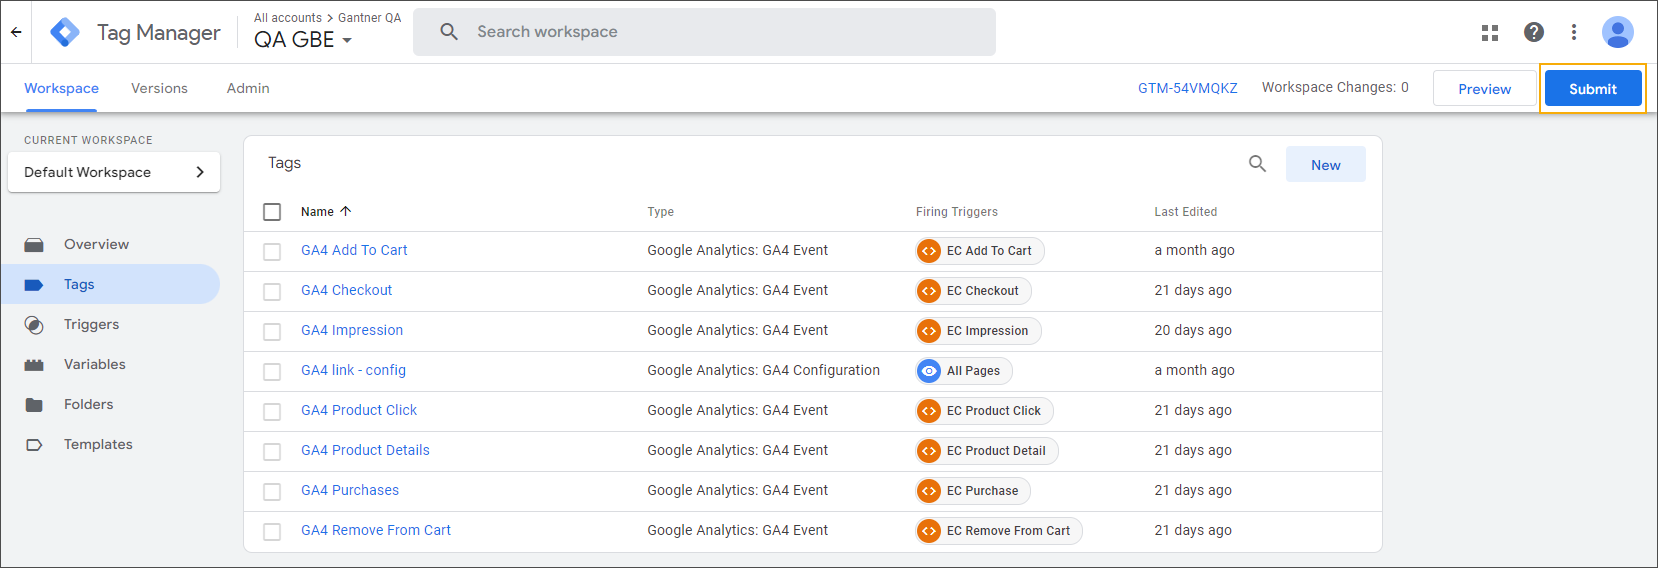1658x568 pixels.
Task: Check the GA4 Remove From Cart row checkbox
Action: click(x=272, y=532)
